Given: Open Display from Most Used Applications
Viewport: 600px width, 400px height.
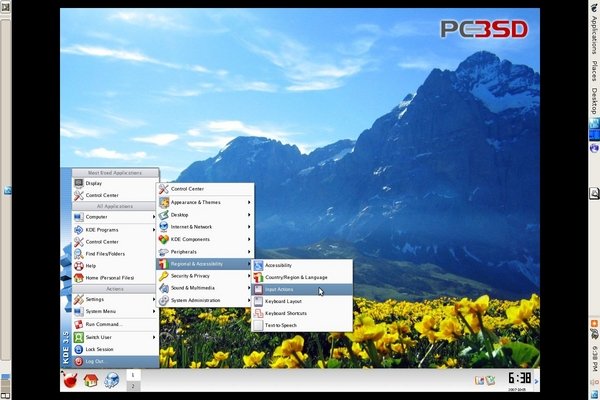Looking at the screenshot, I should 93,183.
